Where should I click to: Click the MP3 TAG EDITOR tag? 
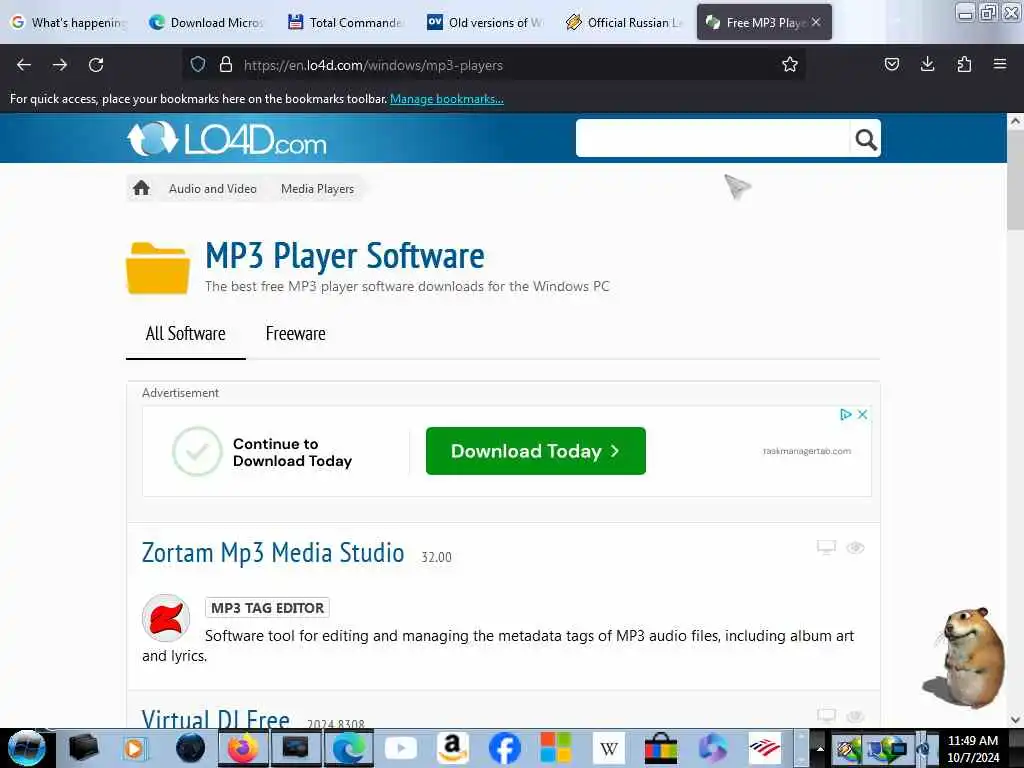(x=267, y=607)
